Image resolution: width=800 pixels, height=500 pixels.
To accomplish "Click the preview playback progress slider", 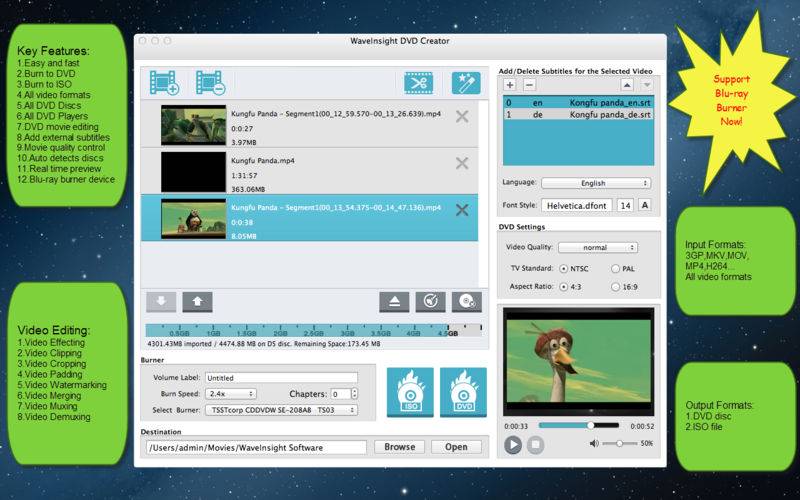I will point(579,425).
